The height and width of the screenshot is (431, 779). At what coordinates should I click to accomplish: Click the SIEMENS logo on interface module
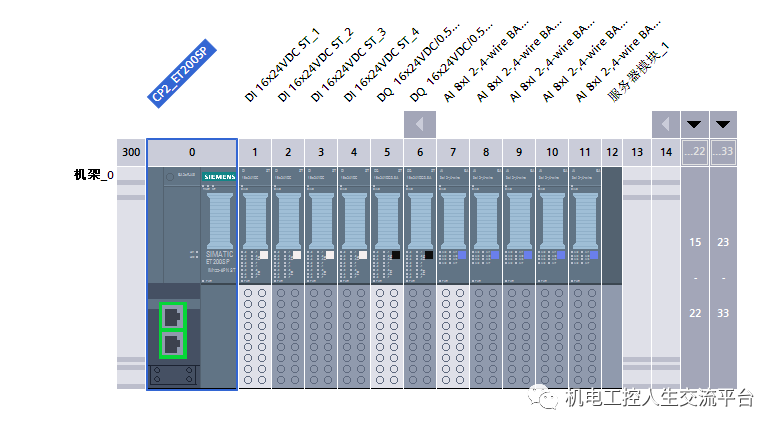click(x=219, y=177)
